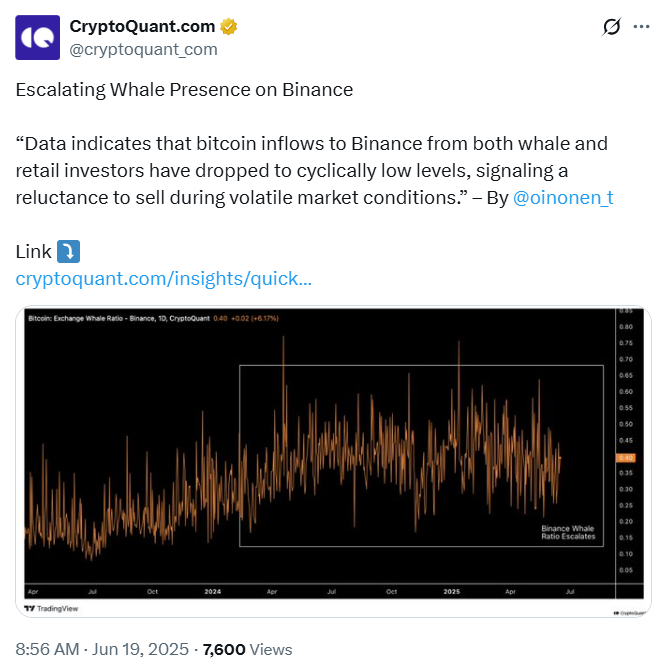This screenshot has height=664, width=666.
Task: Click the CryptoQuant watermark on the chart
Action: [629, 613]
